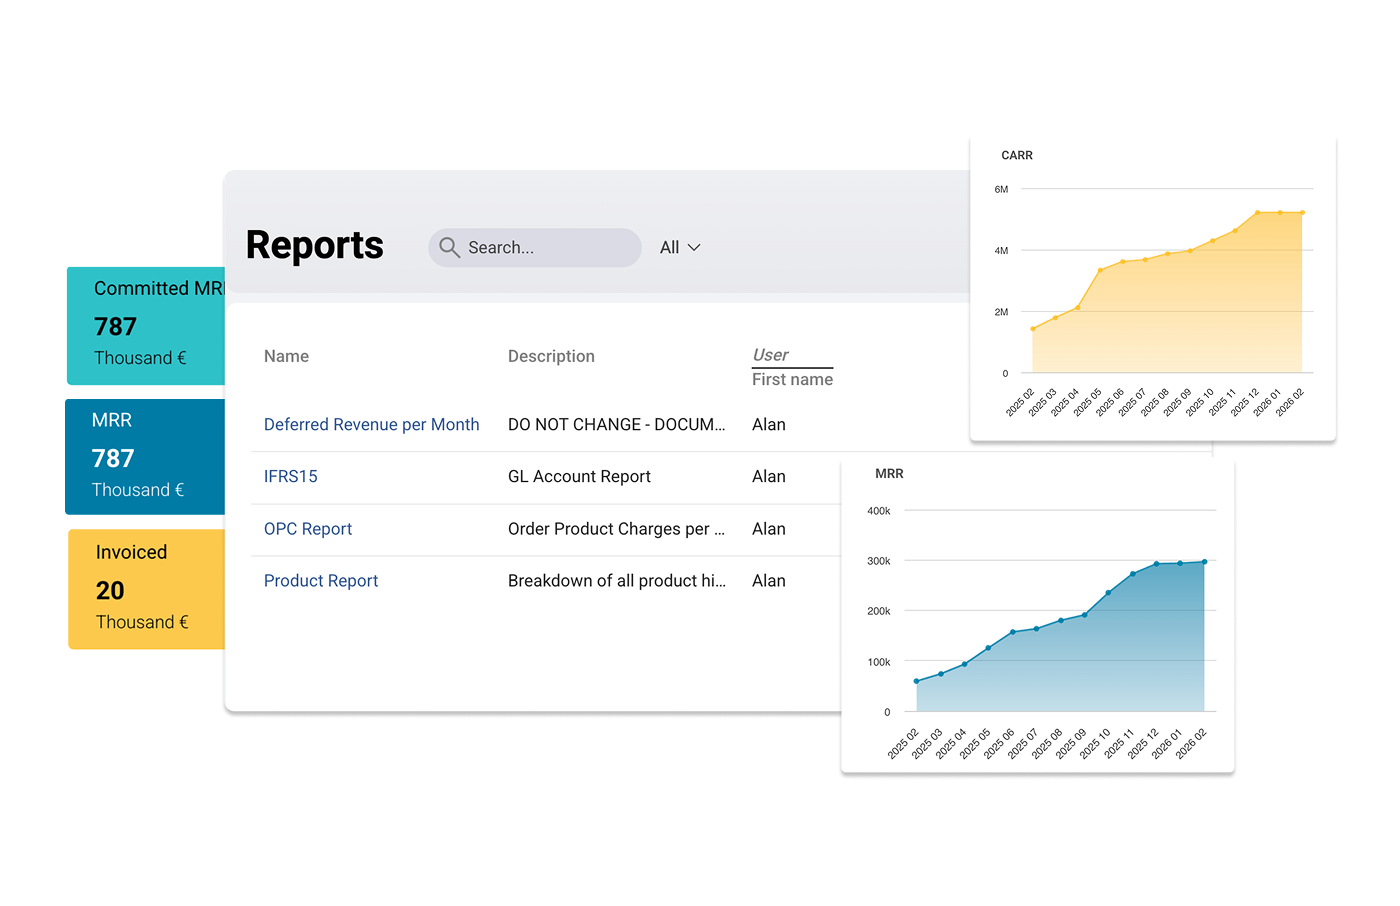Click the GL Account Report description
The height and width of the screenshot is (906, 1400).
(579, 477)
